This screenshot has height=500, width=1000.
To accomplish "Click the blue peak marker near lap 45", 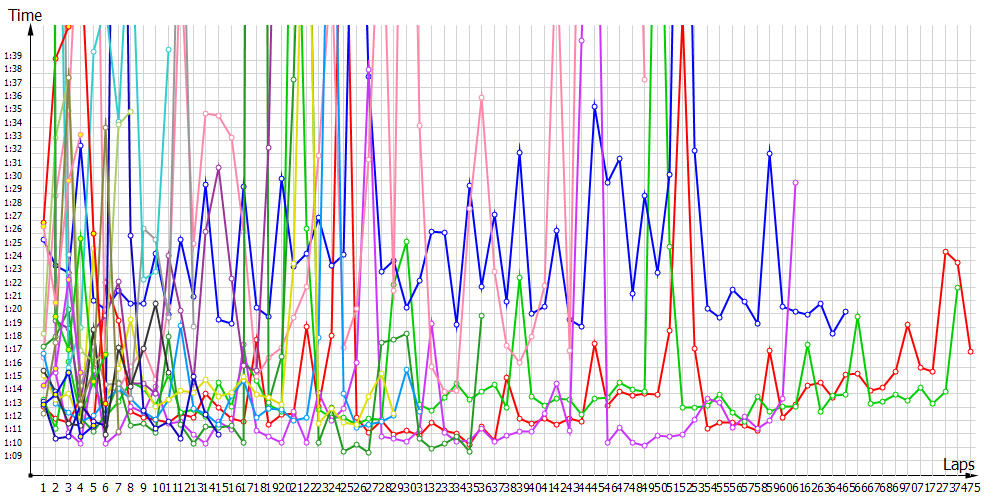I will 595,106.
